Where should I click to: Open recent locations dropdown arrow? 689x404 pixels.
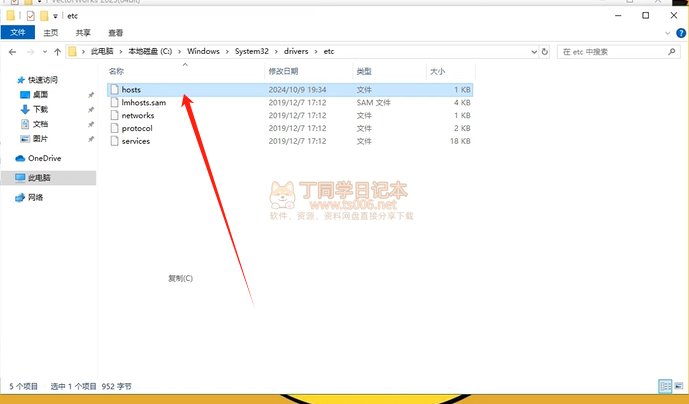coord(45,52)
